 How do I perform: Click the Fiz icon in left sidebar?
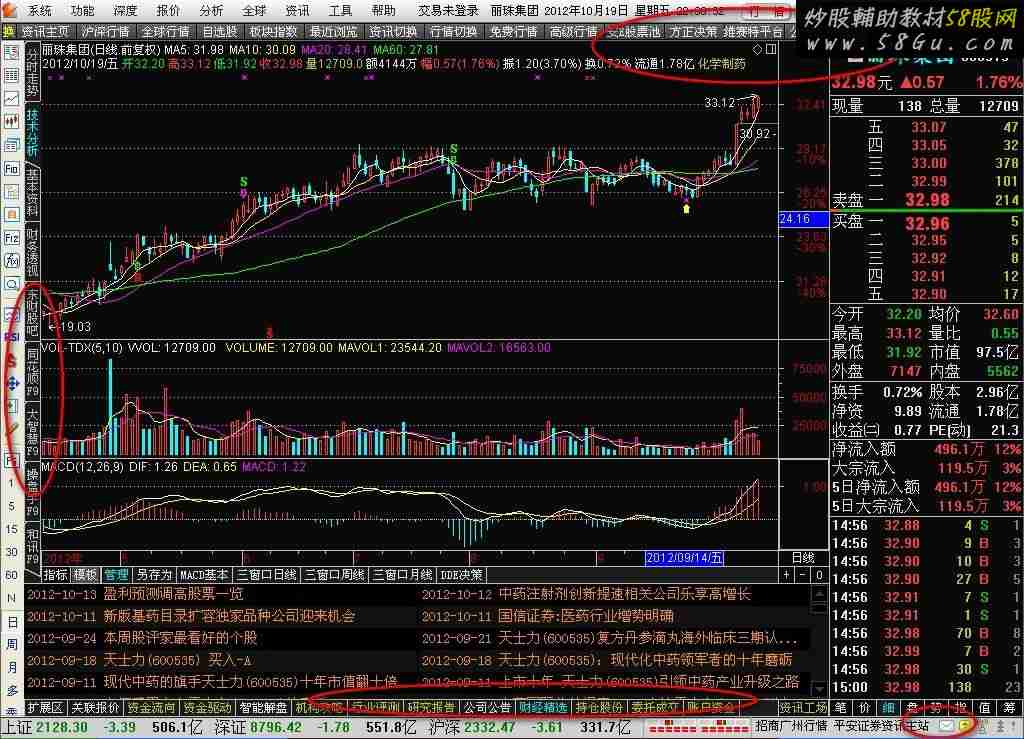click(x=12, y=238)
